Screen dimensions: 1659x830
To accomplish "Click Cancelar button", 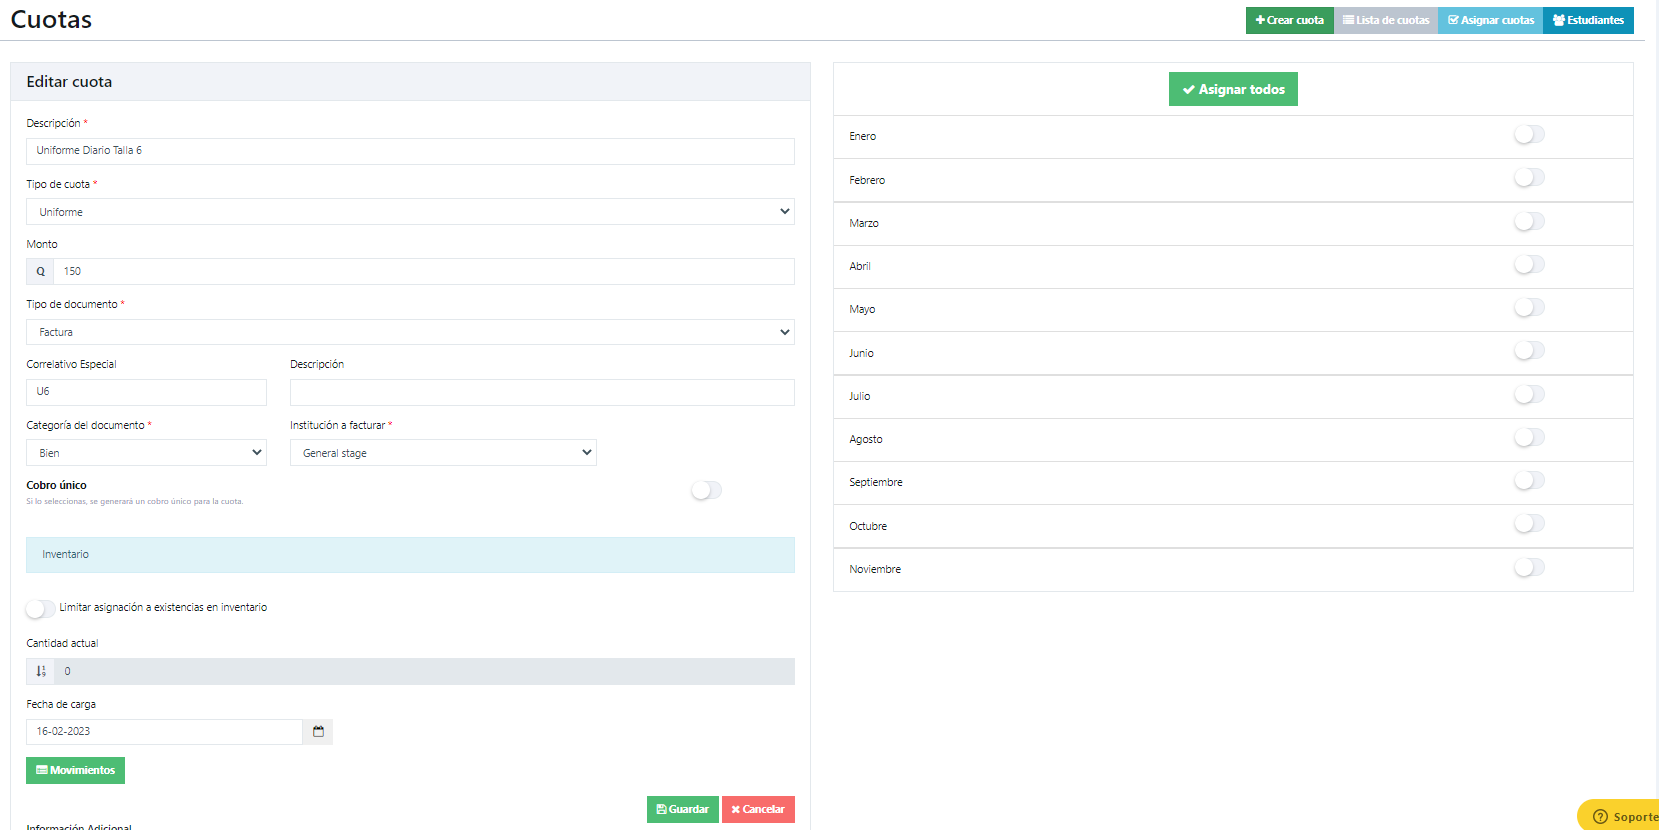I will pyautogui.click(x=758, y=809).
